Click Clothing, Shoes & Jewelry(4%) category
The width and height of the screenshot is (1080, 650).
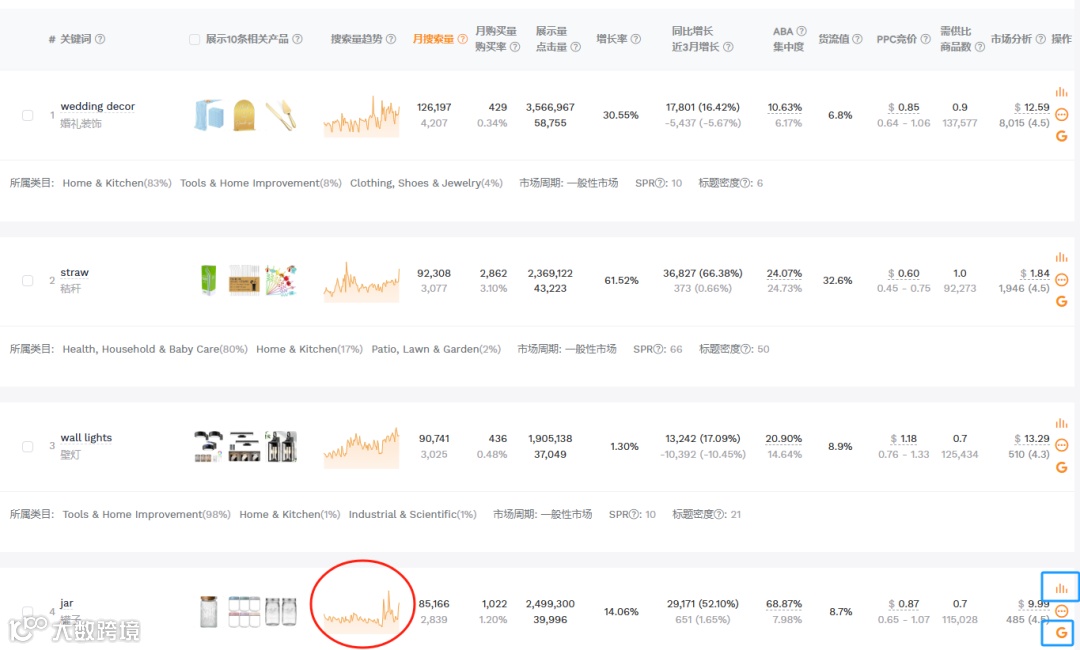coord(426,183)
